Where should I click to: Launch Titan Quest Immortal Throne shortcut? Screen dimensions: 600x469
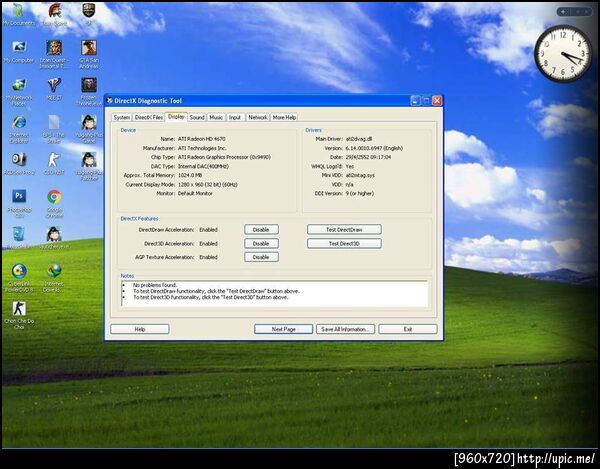54,54
